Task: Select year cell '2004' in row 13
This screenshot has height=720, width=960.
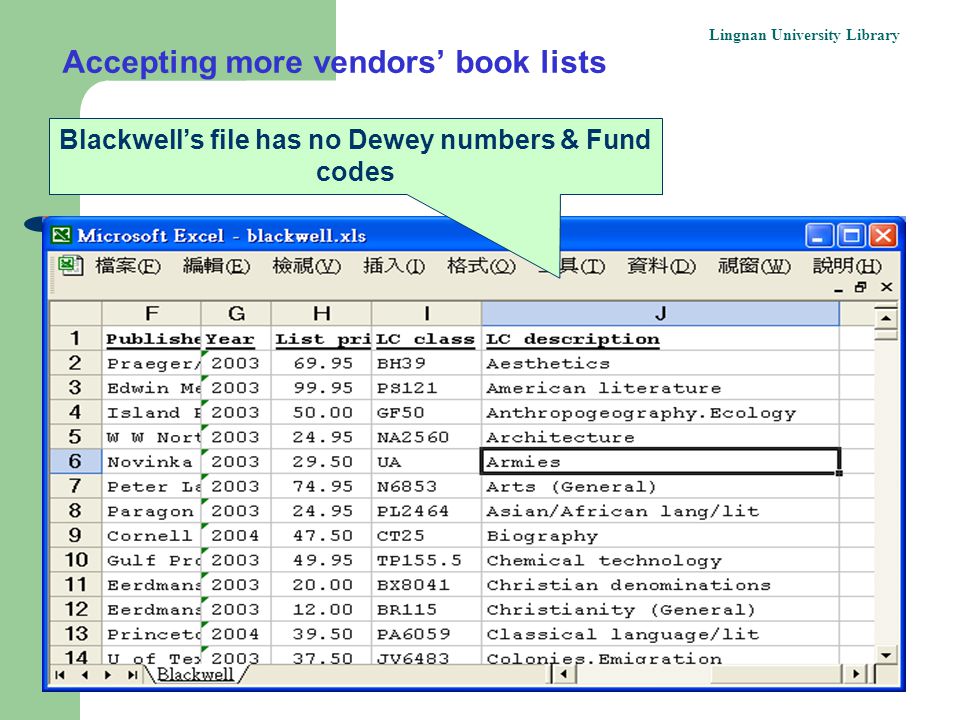Action: [x=236, y=634]
